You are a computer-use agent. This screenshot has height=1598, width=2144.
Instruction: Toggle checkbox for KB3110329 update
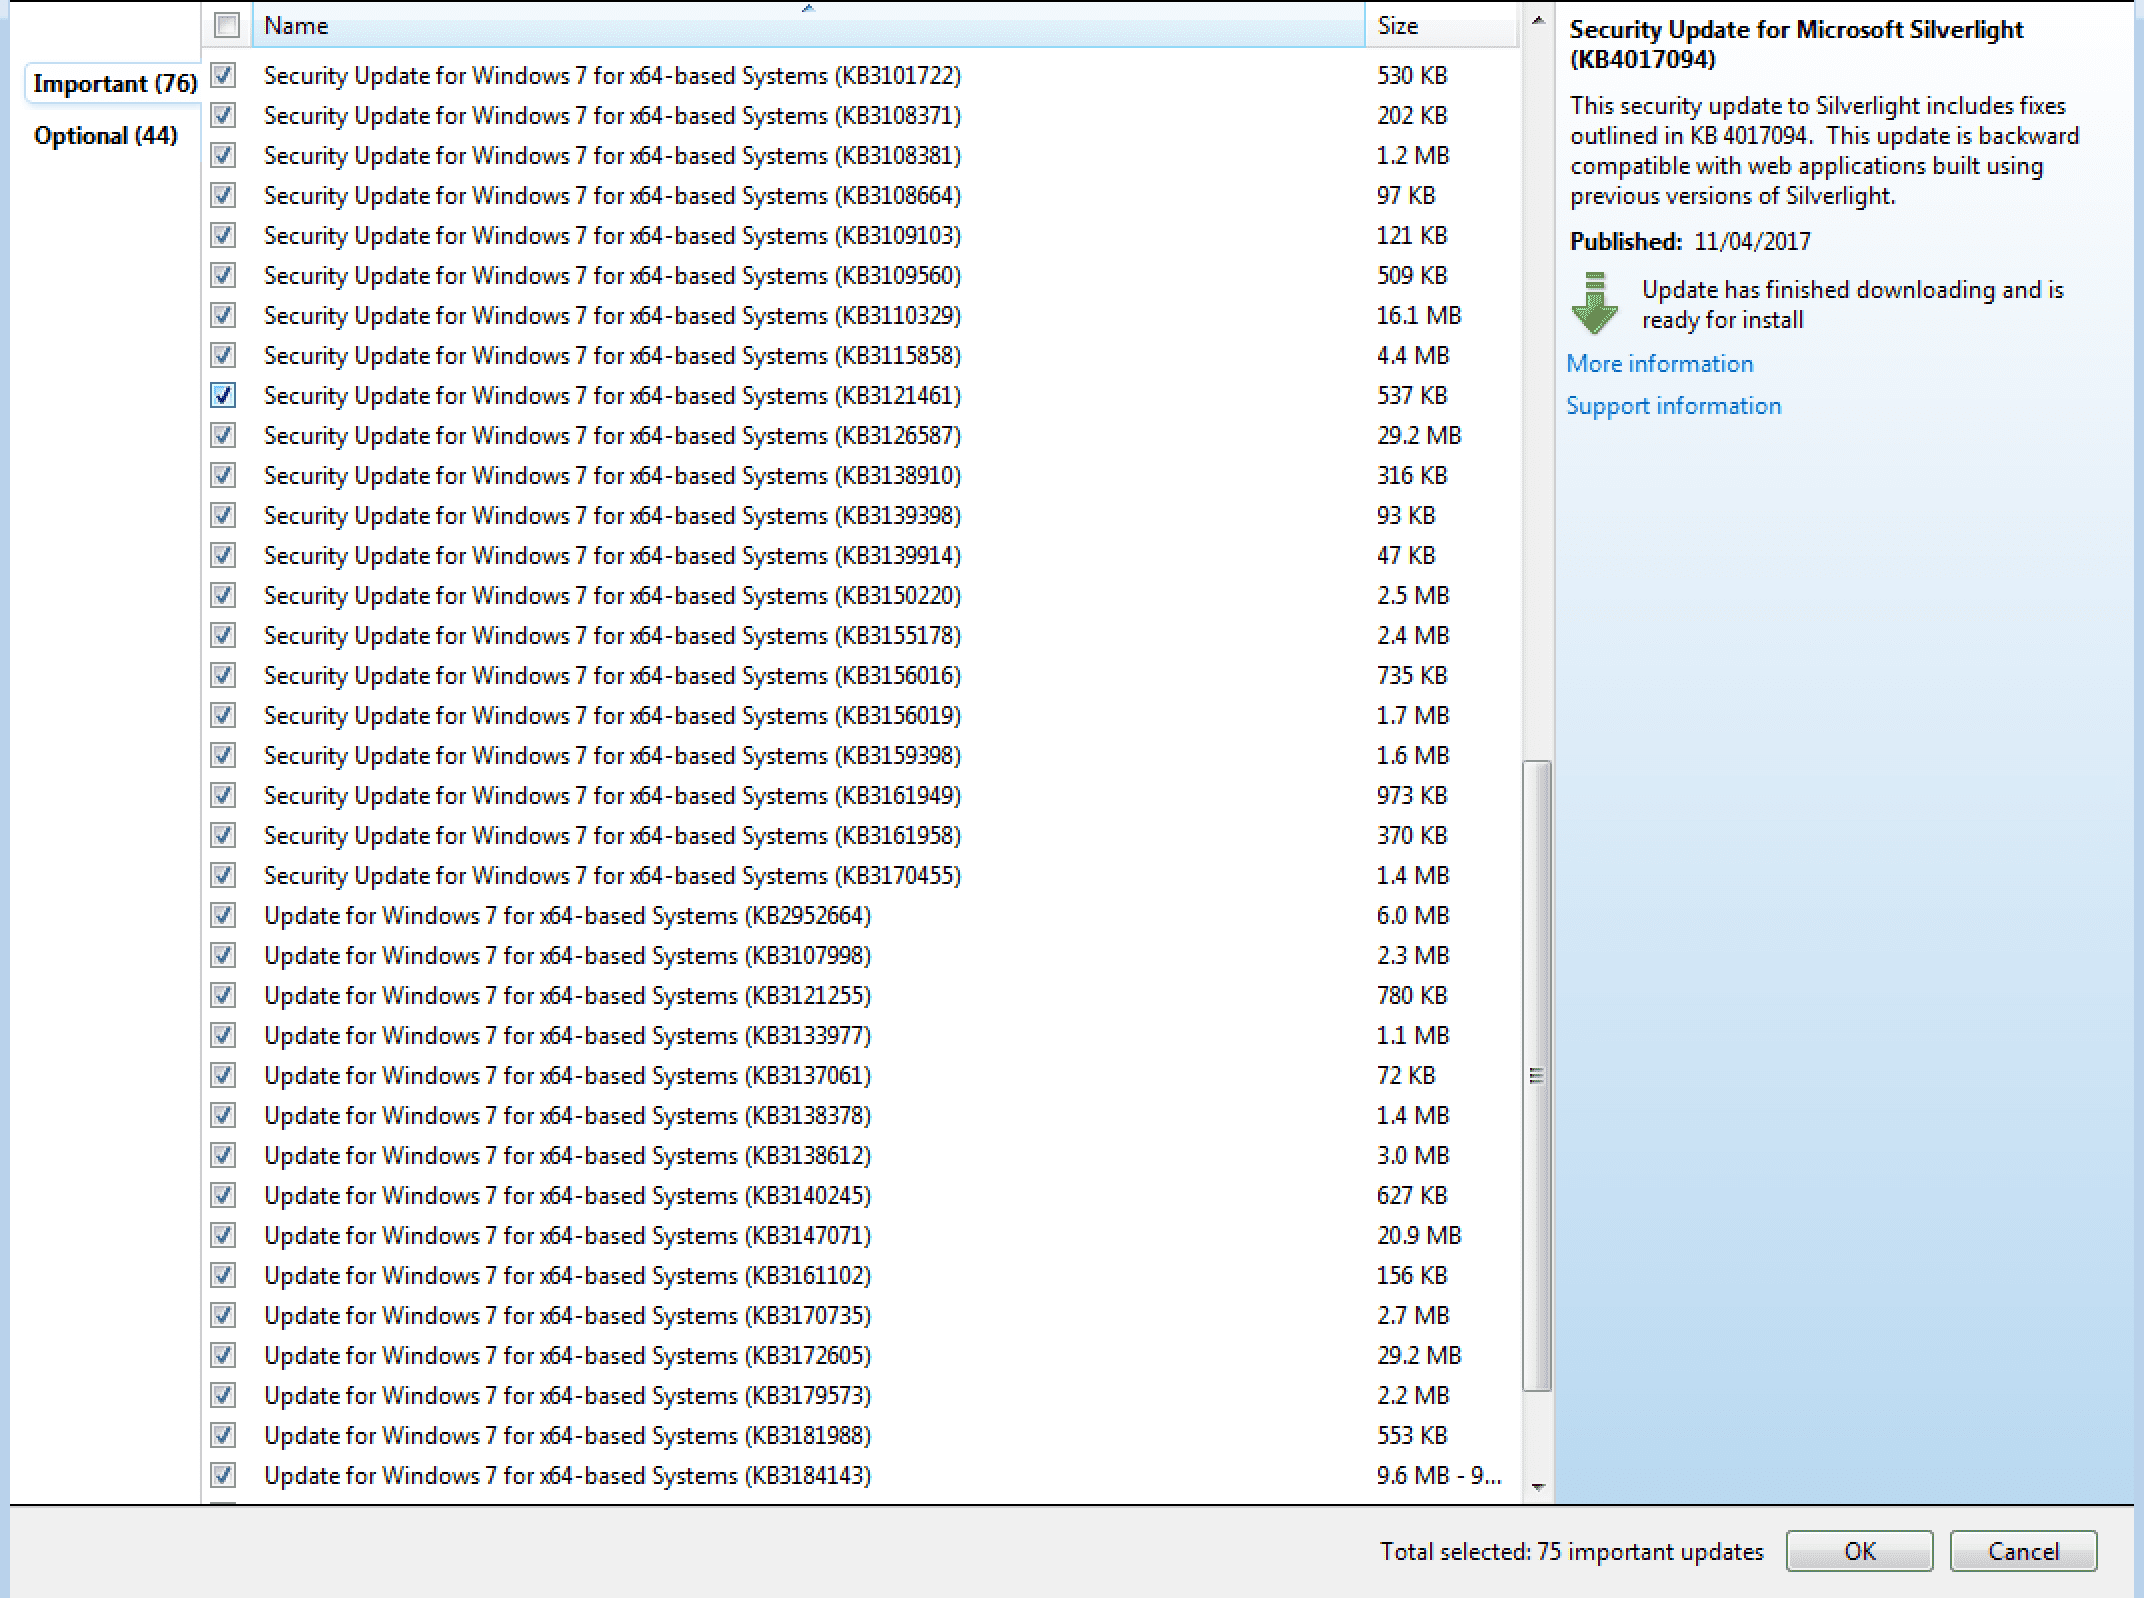pos(223,315)
